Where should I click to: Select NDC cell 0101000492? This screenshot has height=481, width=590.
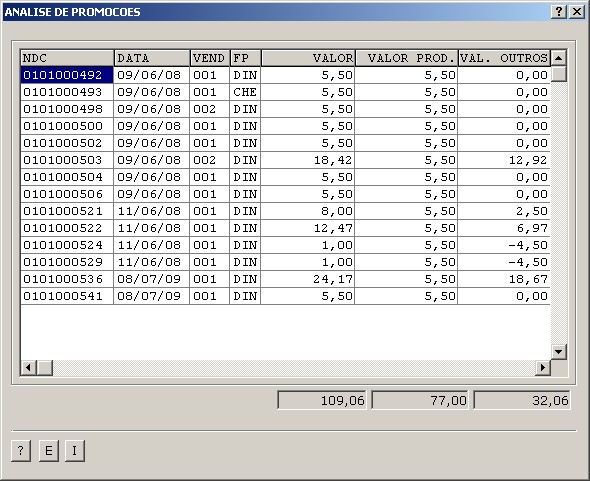(67, 75)
